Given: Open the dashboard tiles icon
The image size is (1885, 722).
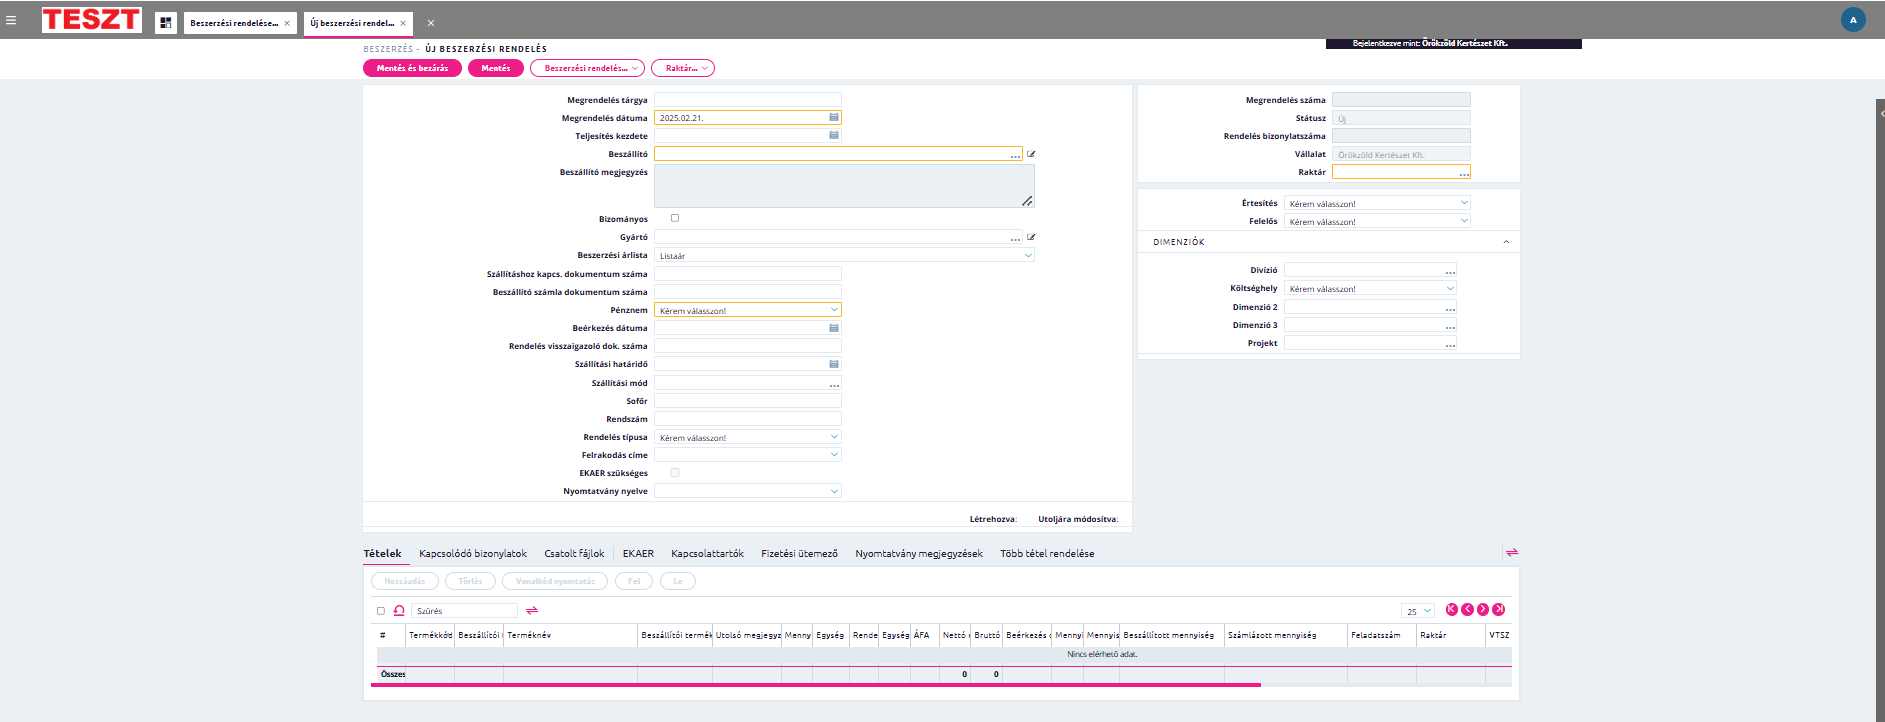Looking at the screenshot, I should click(166, 22).
